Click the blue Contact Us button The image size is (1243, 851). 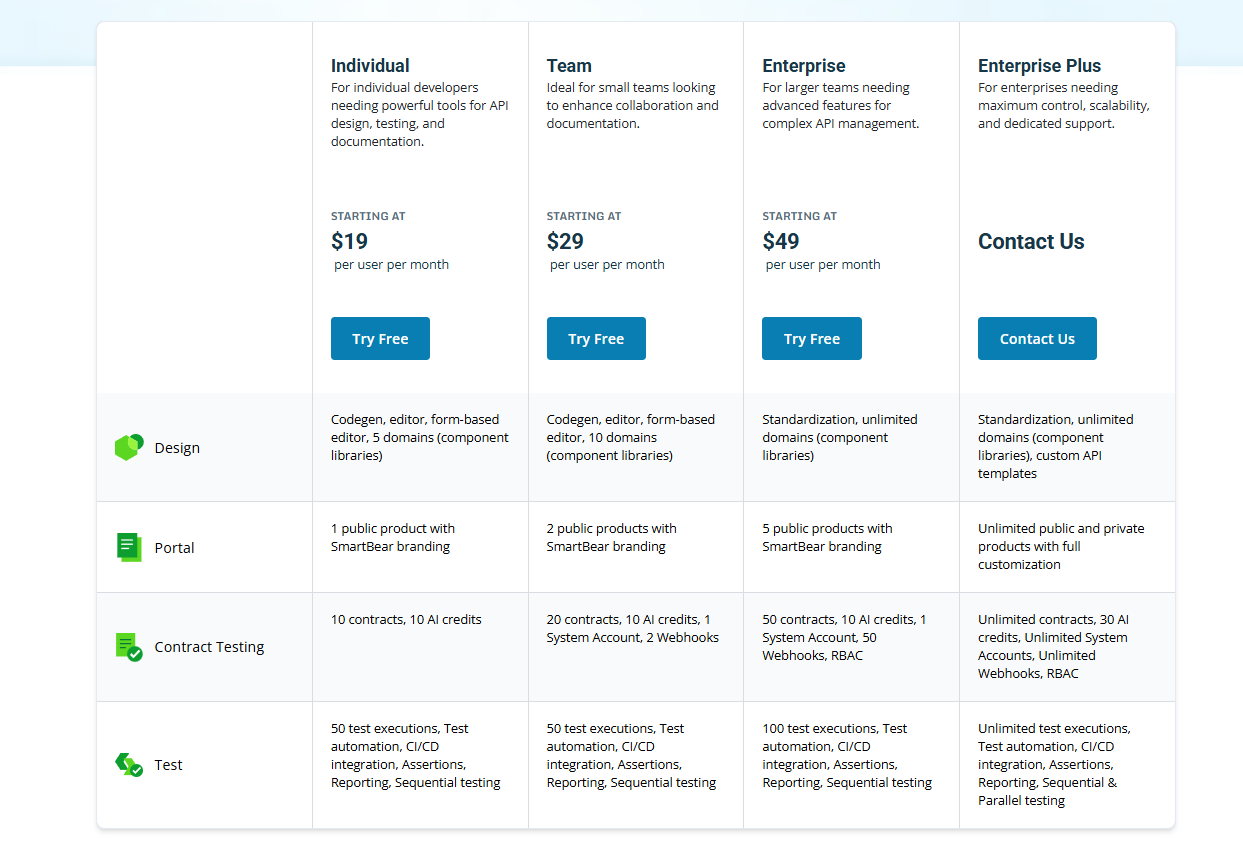click(1037, 339)
